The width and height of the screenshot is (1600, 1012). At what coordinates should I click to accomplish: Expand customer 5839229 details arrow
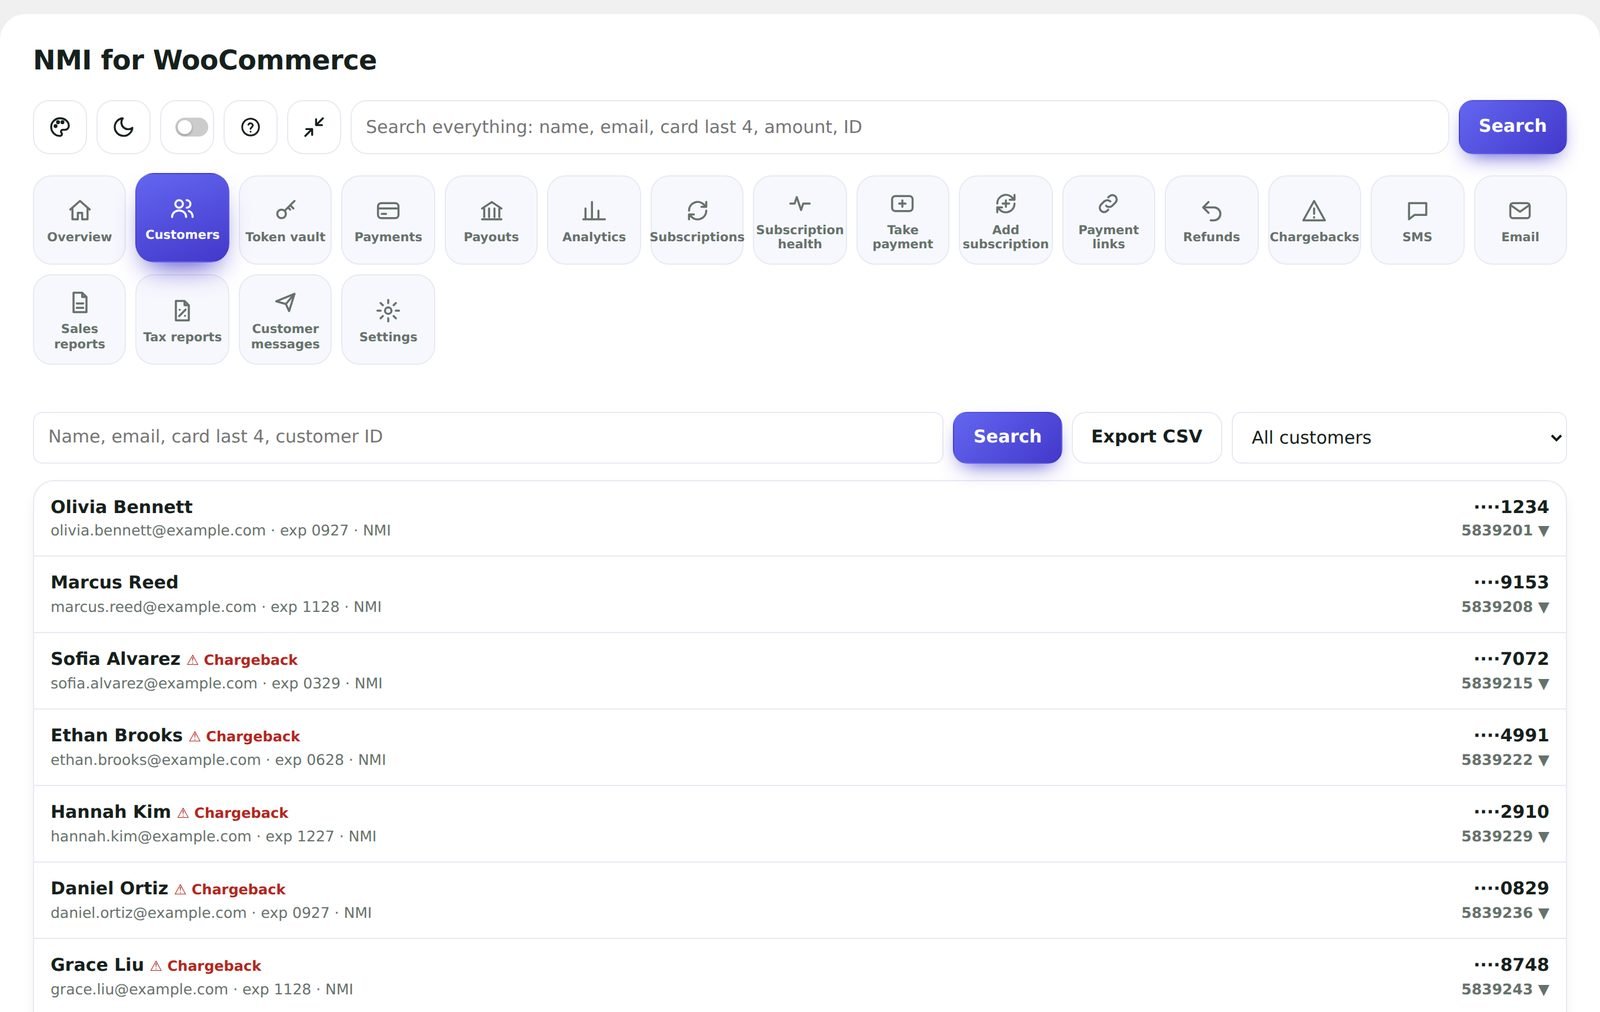[x=1544, y=837]
